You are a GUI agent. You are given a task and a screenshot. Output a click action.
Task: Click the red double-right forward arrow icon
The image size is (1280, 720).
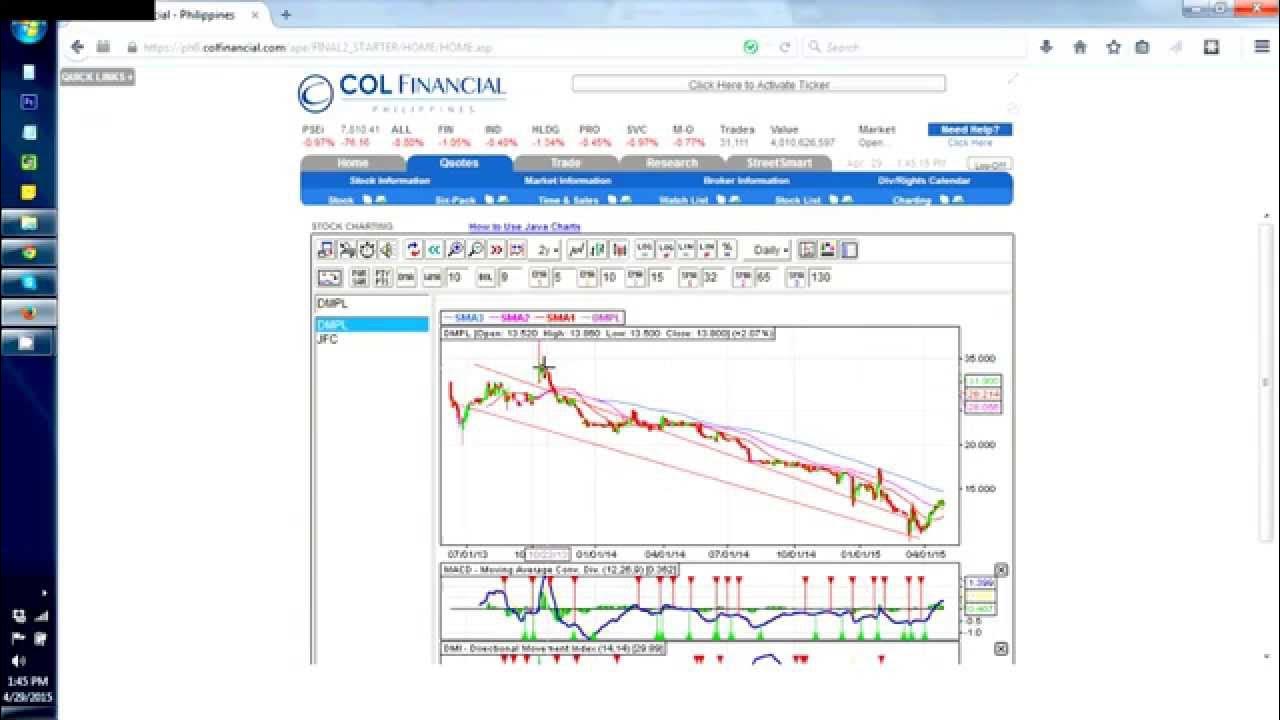[497, 250]
